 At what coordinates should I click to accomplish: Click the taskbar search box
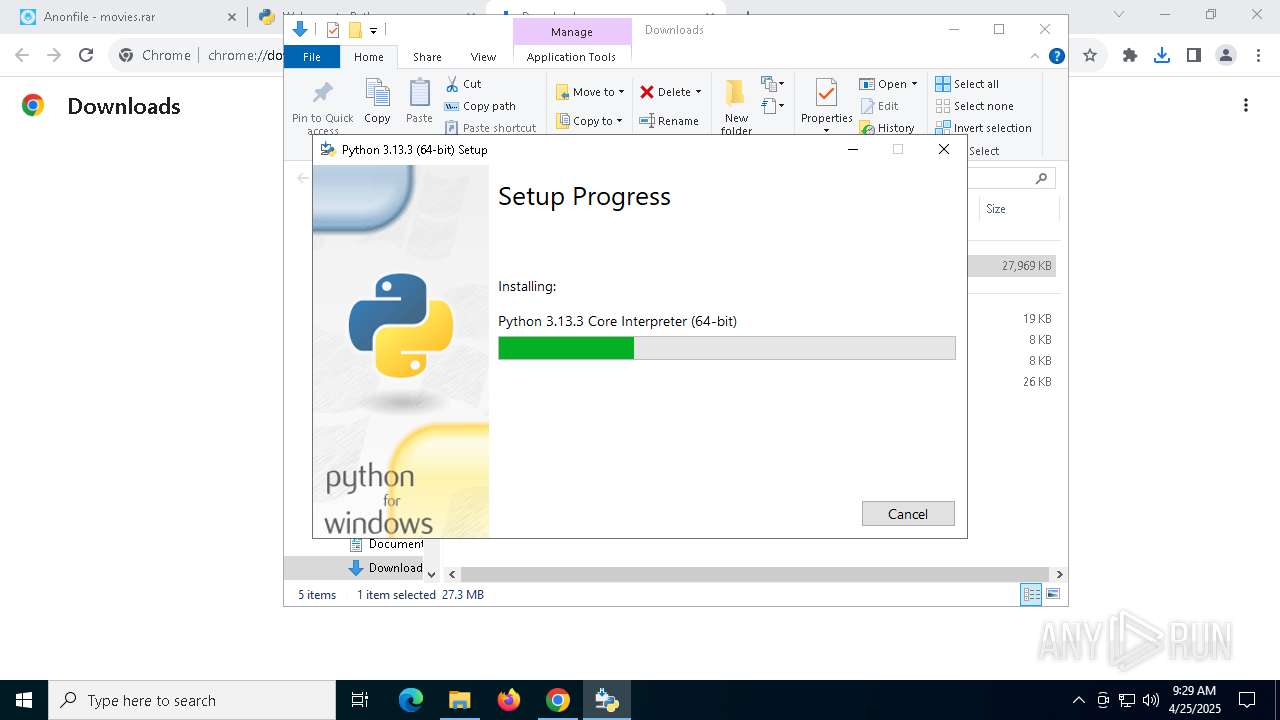tap(192, 700)
